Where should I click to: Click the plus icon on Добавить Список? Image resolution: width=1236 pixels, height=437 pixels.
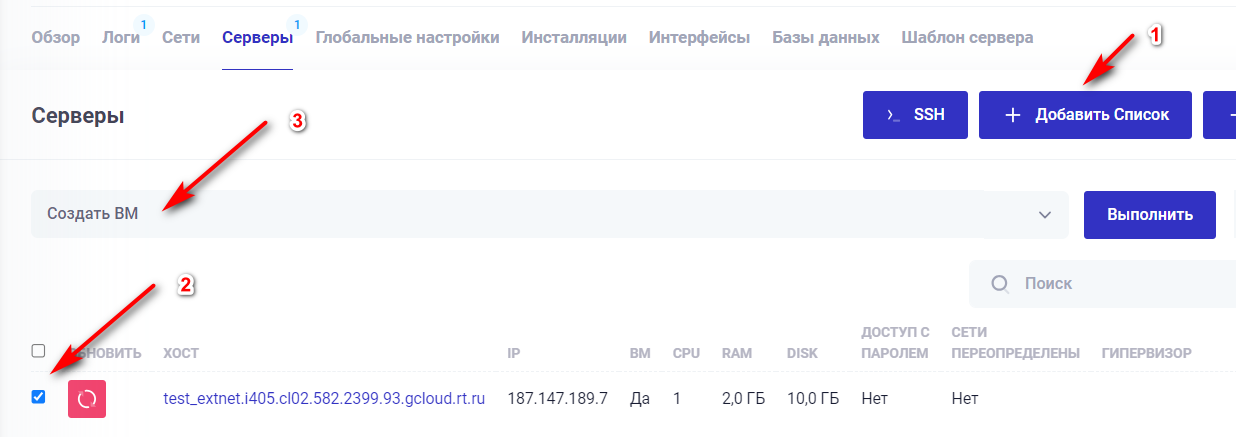(1012, 116)
